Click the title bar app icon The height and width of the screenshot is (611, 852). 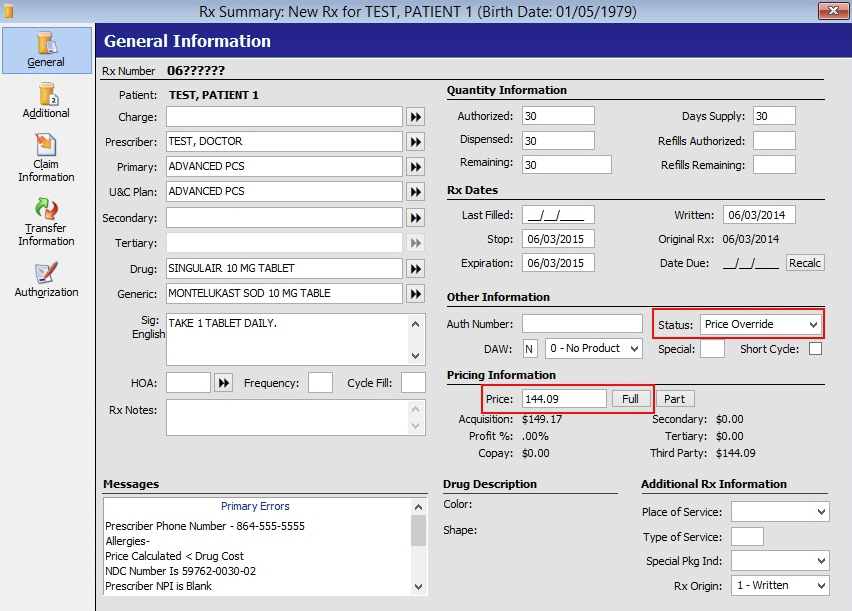click(x=9, y=11)
